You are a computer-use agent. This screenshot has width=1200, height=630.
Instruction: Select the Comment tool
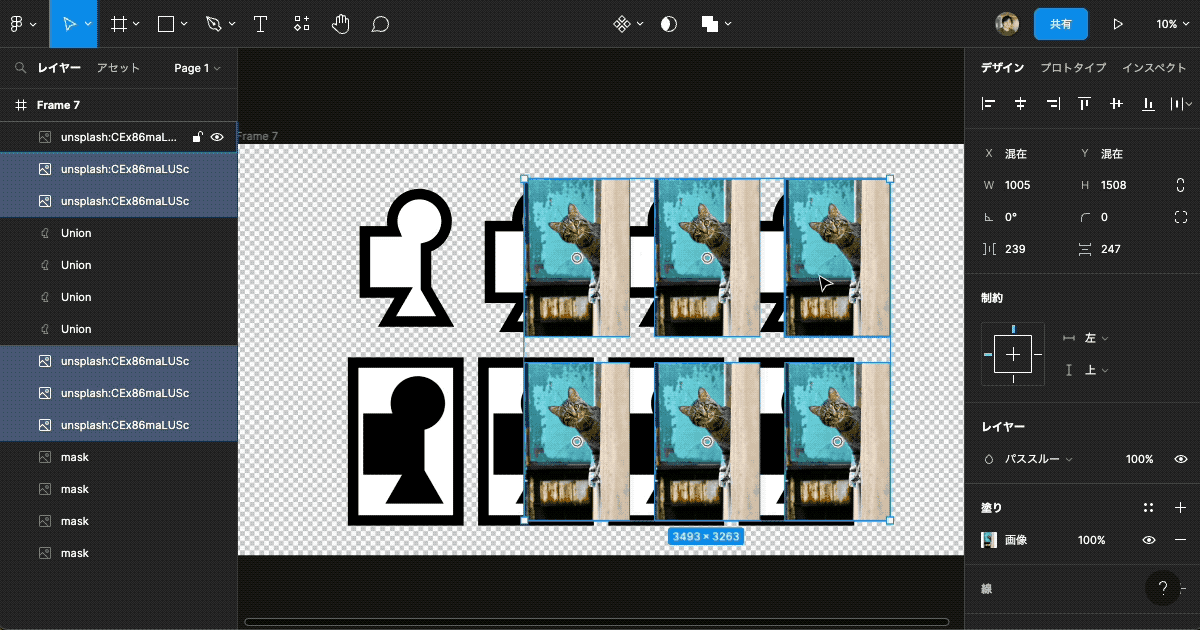pyautogui.click(x=380, y=24)
